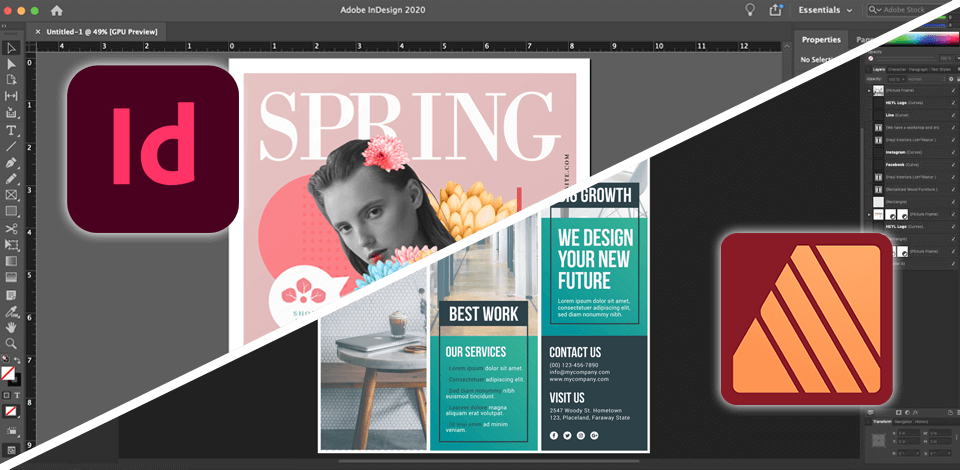Viewport: 960px width, 470px height.
Task: Click the Mask Layer icon in Layers footer
Action: [x=898, y=412]
